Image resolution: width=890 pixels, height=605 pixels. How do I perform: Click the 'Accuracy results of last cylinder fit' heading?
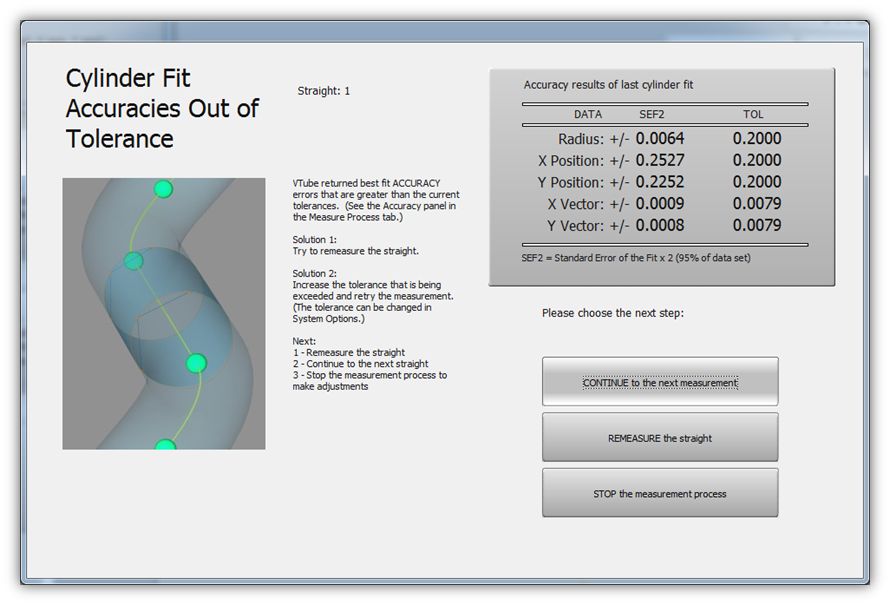tap(608, 85)
